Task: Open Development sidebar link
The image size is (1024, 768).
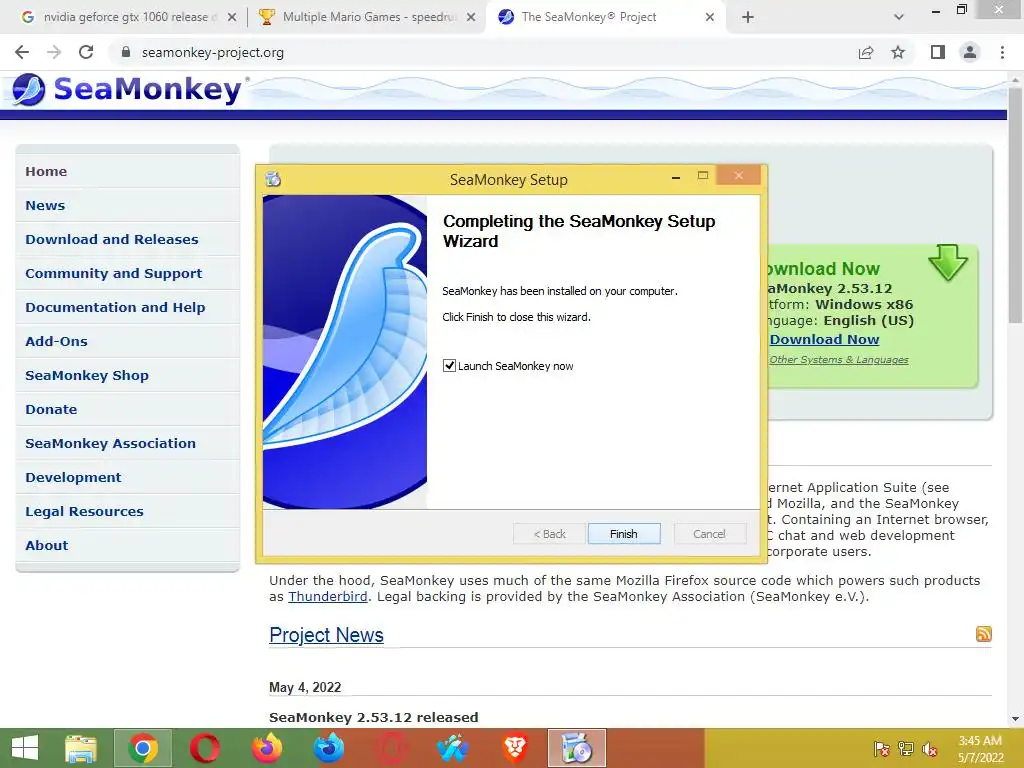Action: click(73, 477)
